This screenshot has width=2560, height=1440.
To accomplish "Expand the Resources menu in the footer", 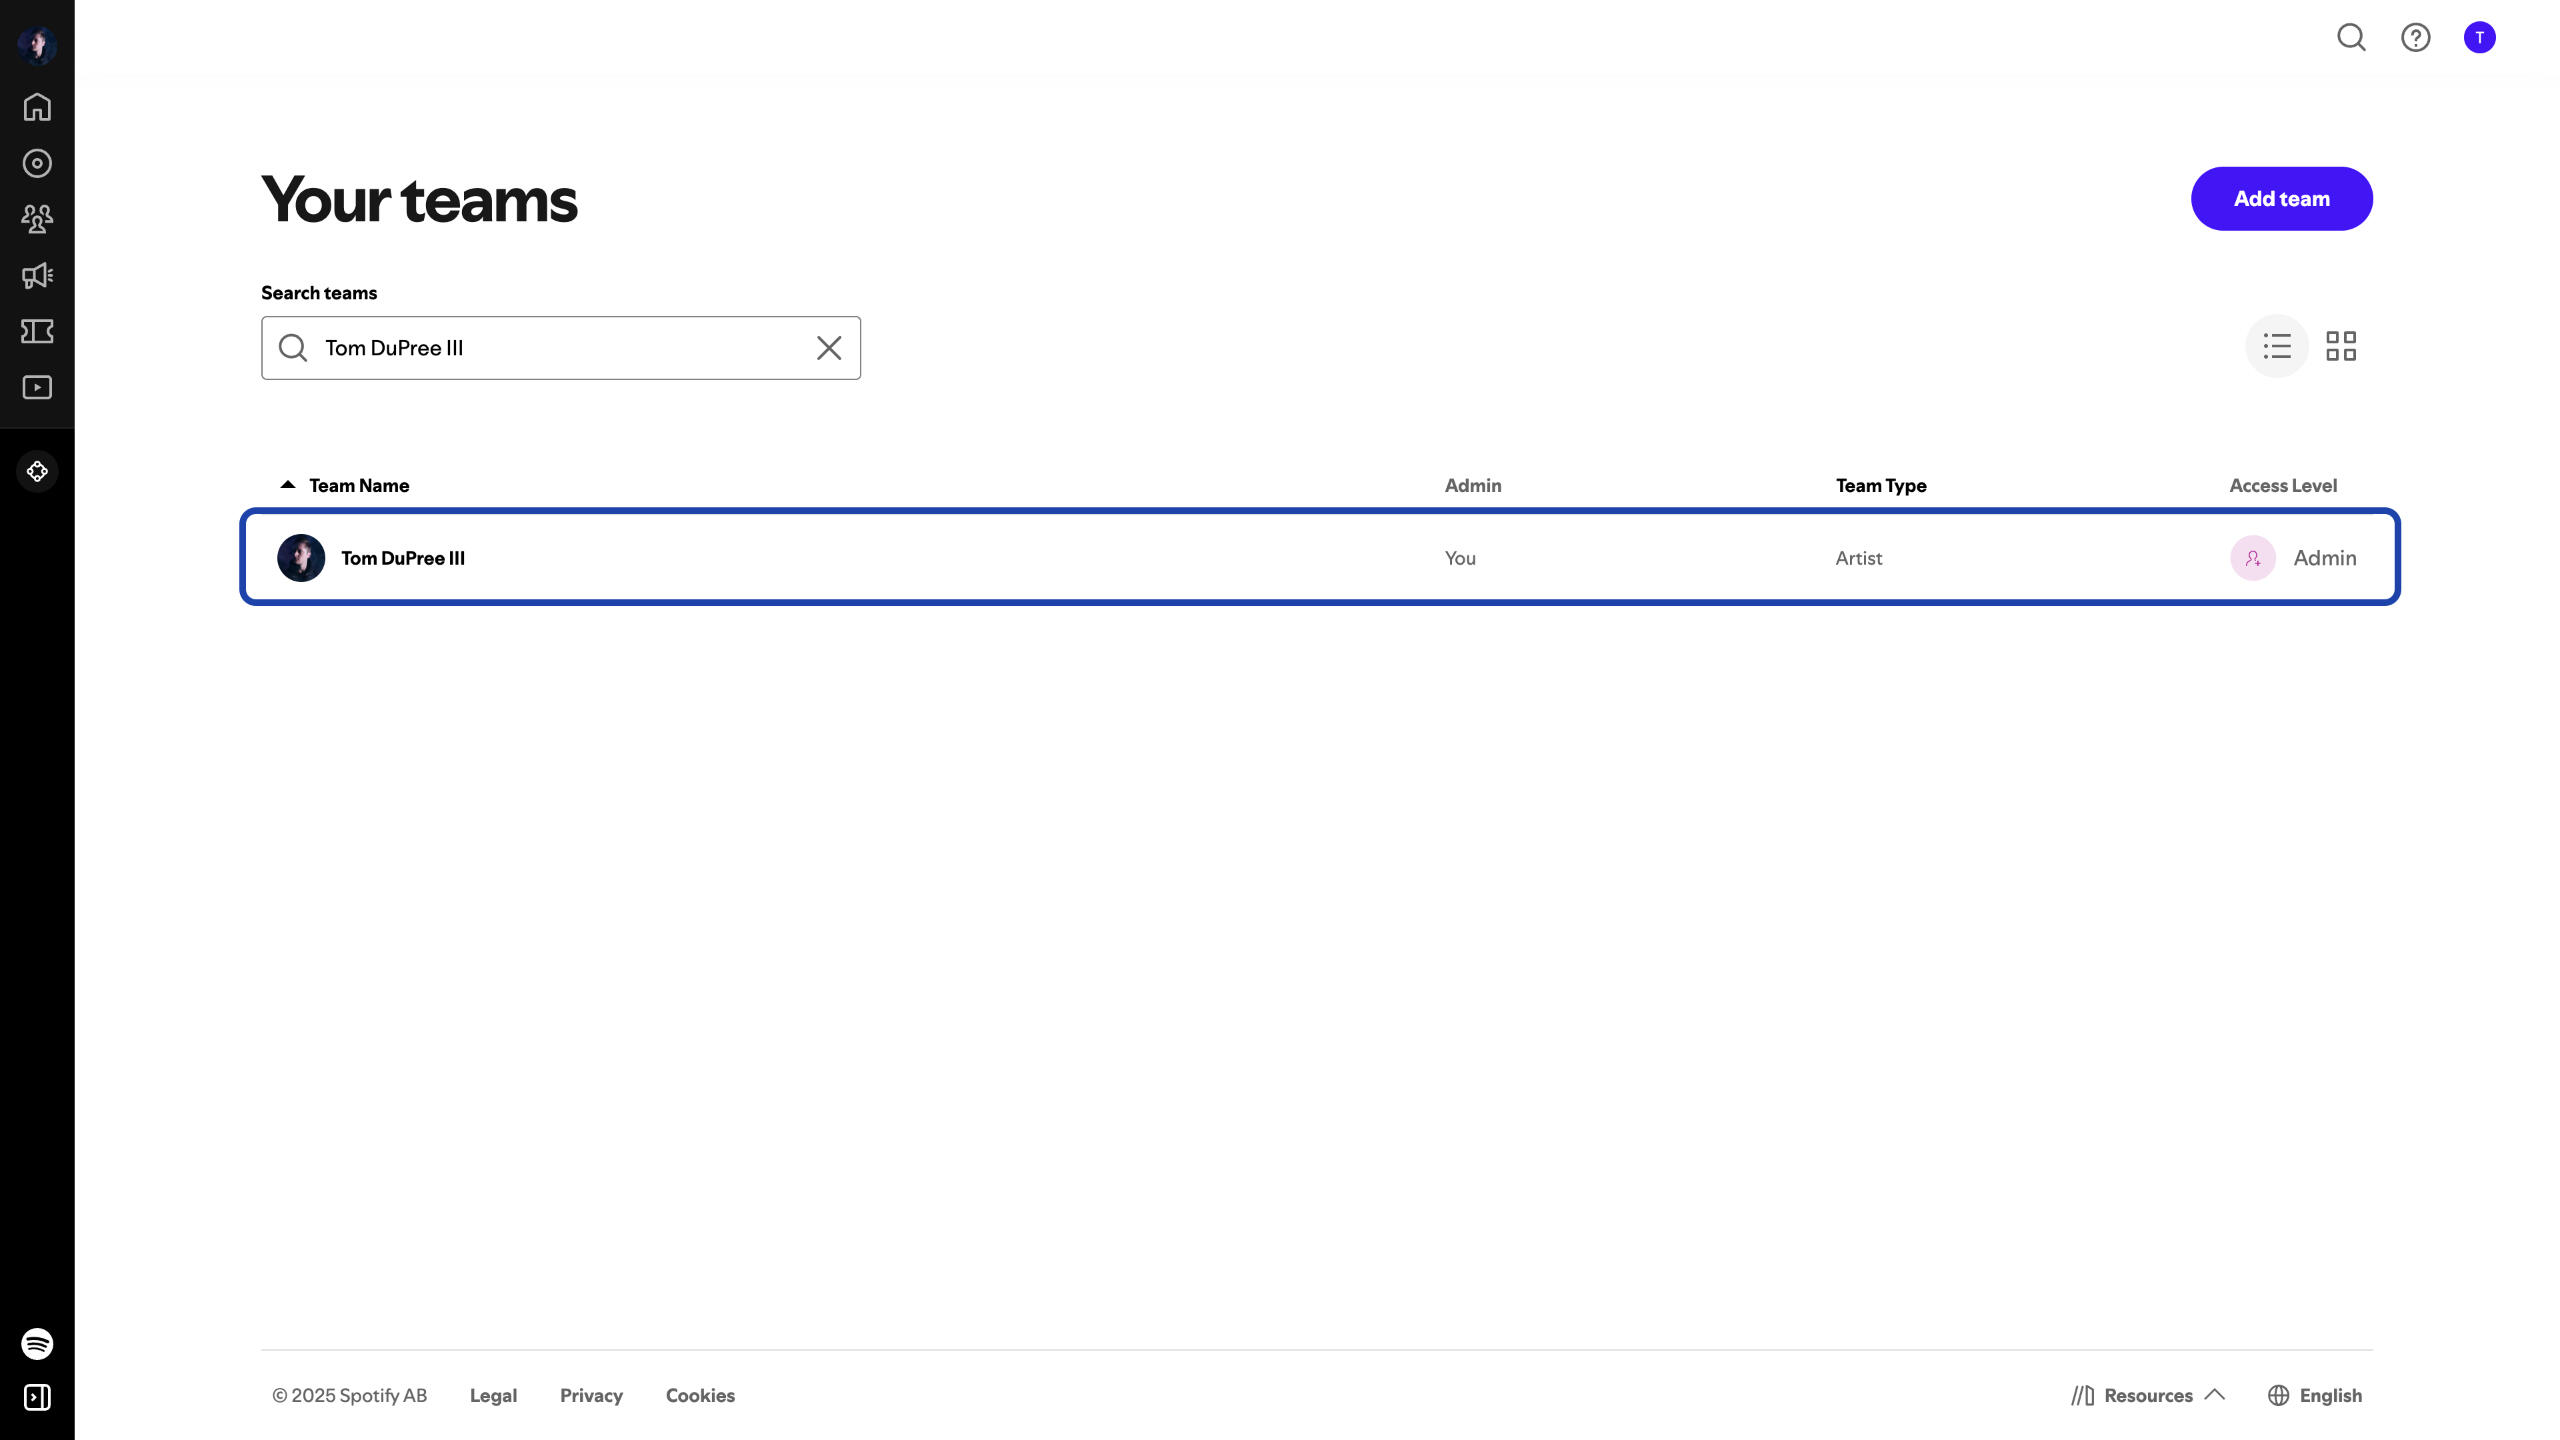I will point(2148,1395).
